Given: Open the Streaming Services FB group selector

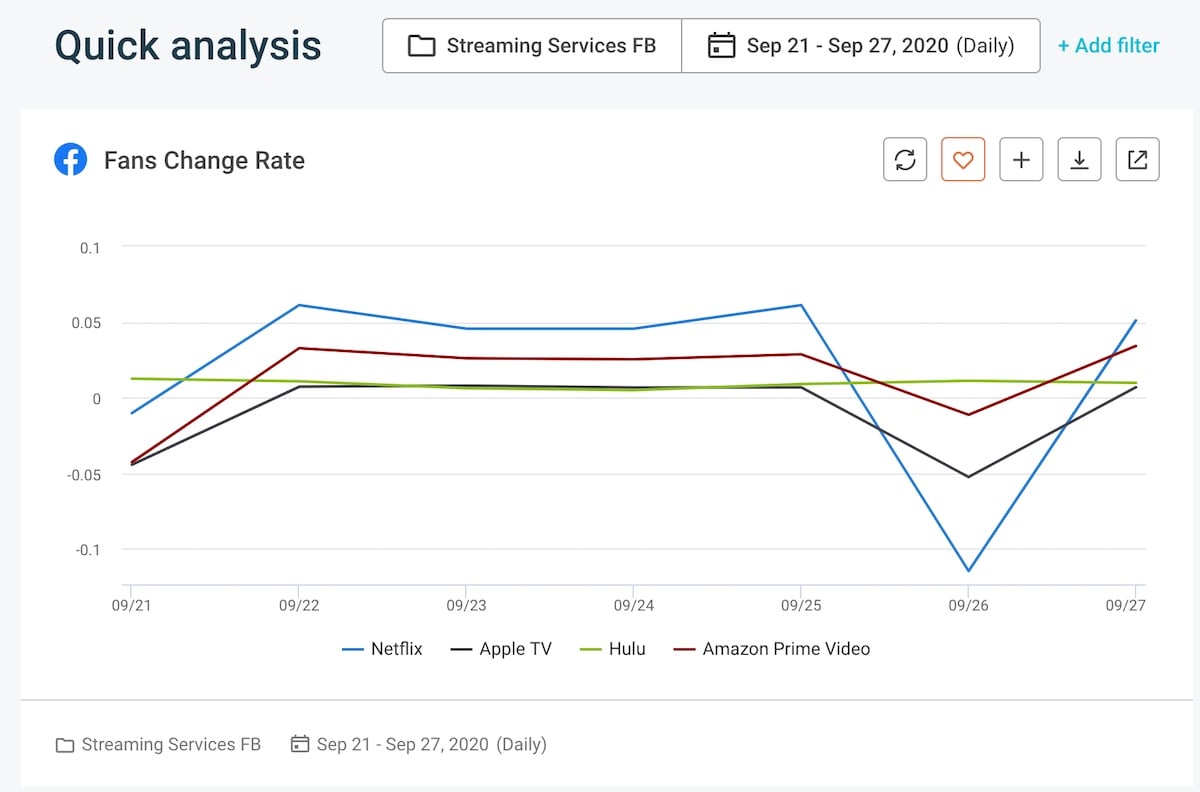Looking at the screenshot, I should point(532,46).
